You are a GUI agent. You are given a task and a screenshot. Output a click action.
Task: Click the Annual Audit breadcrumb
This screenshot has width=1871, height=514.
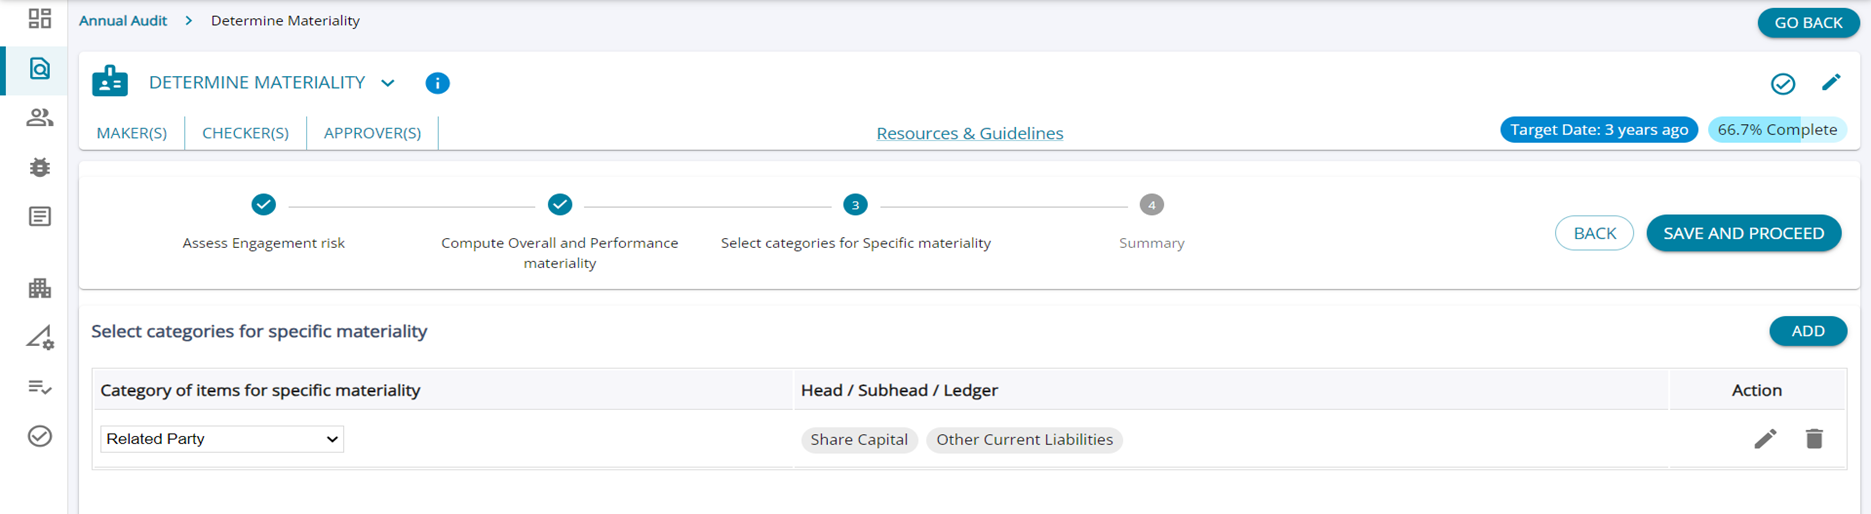coord(123,21)
